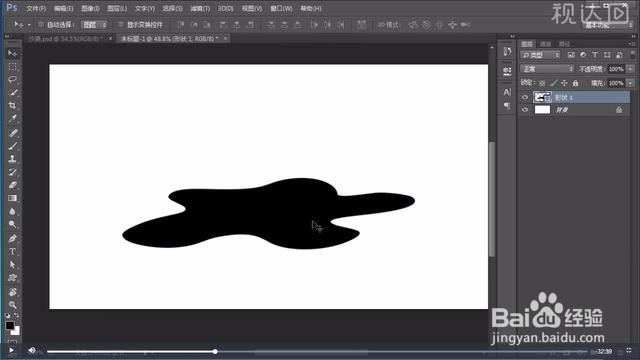
Task: Open the 文件(F) menu
Action: pos(36,8)
